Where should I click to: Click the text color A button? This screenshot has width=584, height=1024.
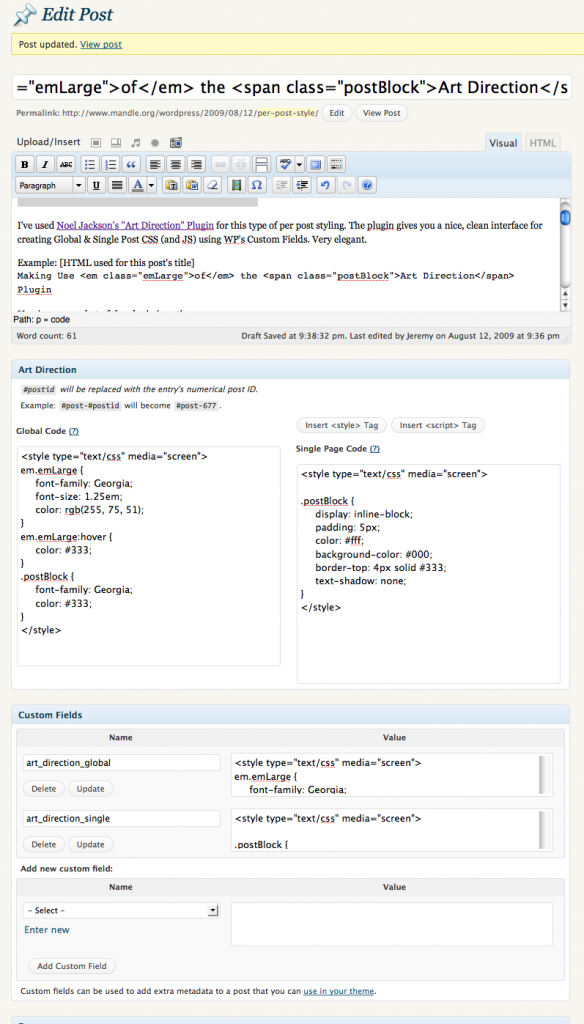pos(137,185)
